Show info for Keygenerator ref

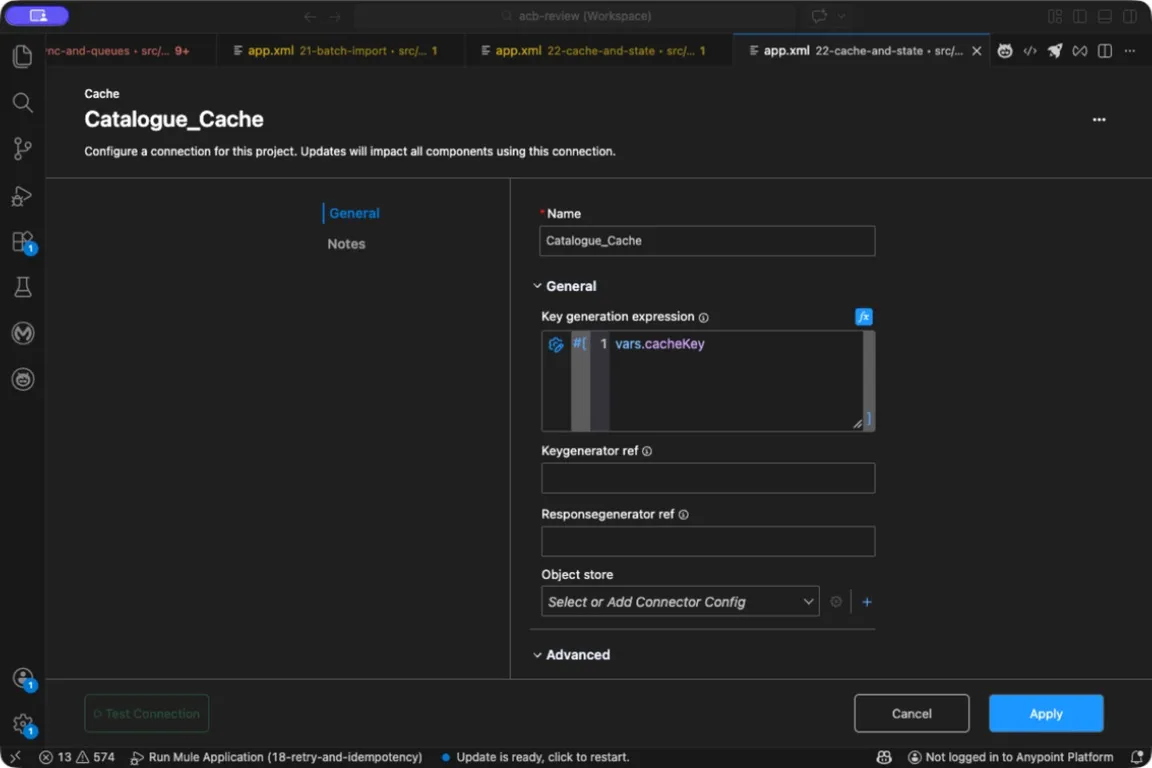click(x=647, y=451)
